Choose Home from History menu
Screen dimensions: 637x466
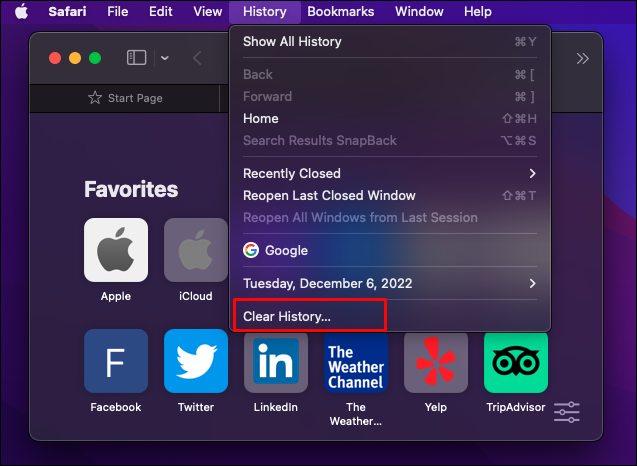[x=390, y=119]
